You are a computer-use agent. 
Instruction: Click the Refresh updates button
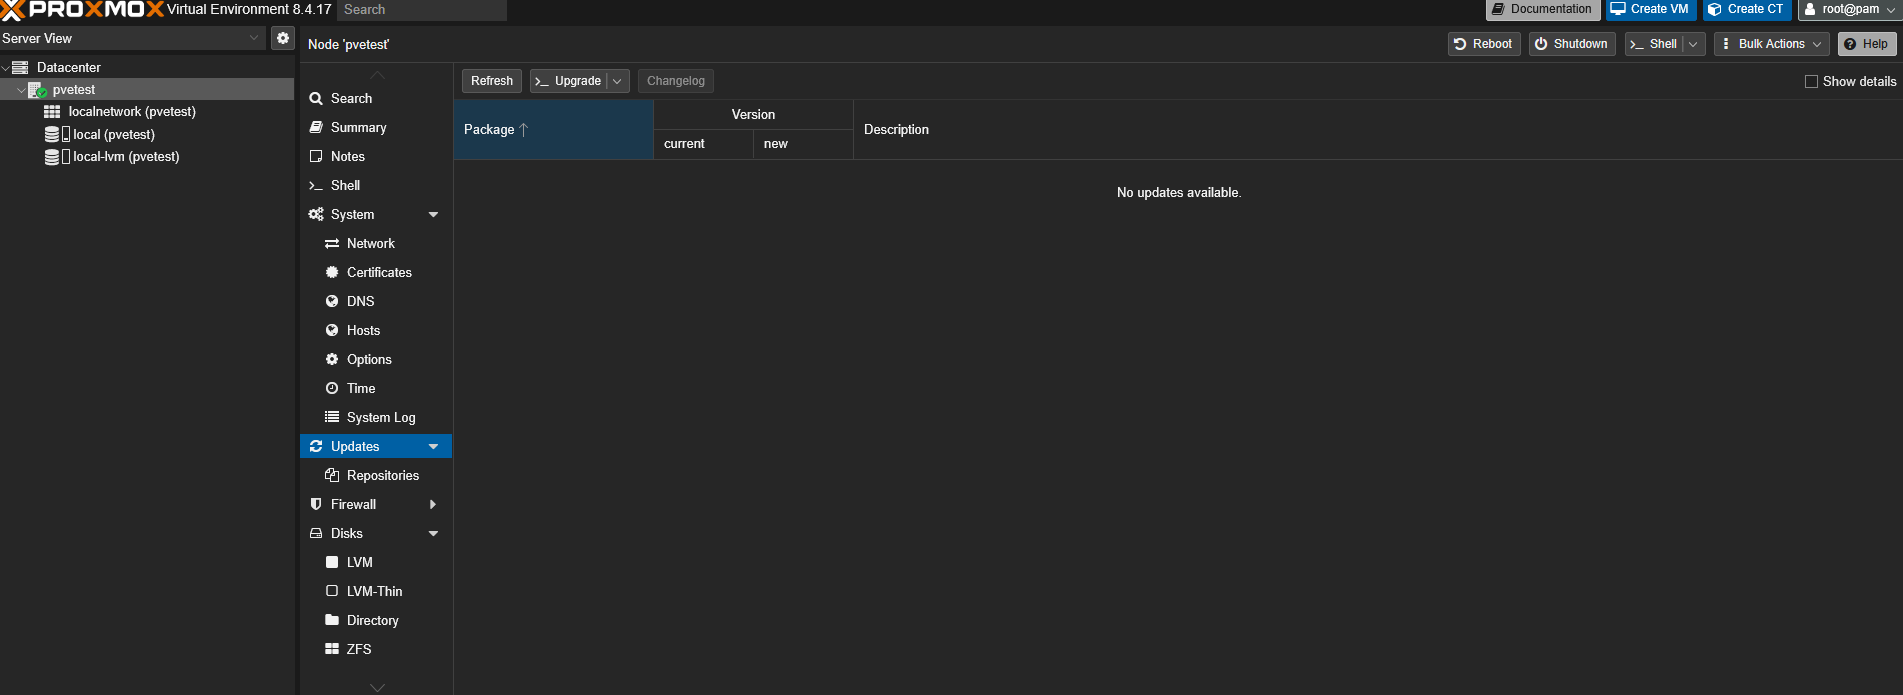(x=491, y=81)
